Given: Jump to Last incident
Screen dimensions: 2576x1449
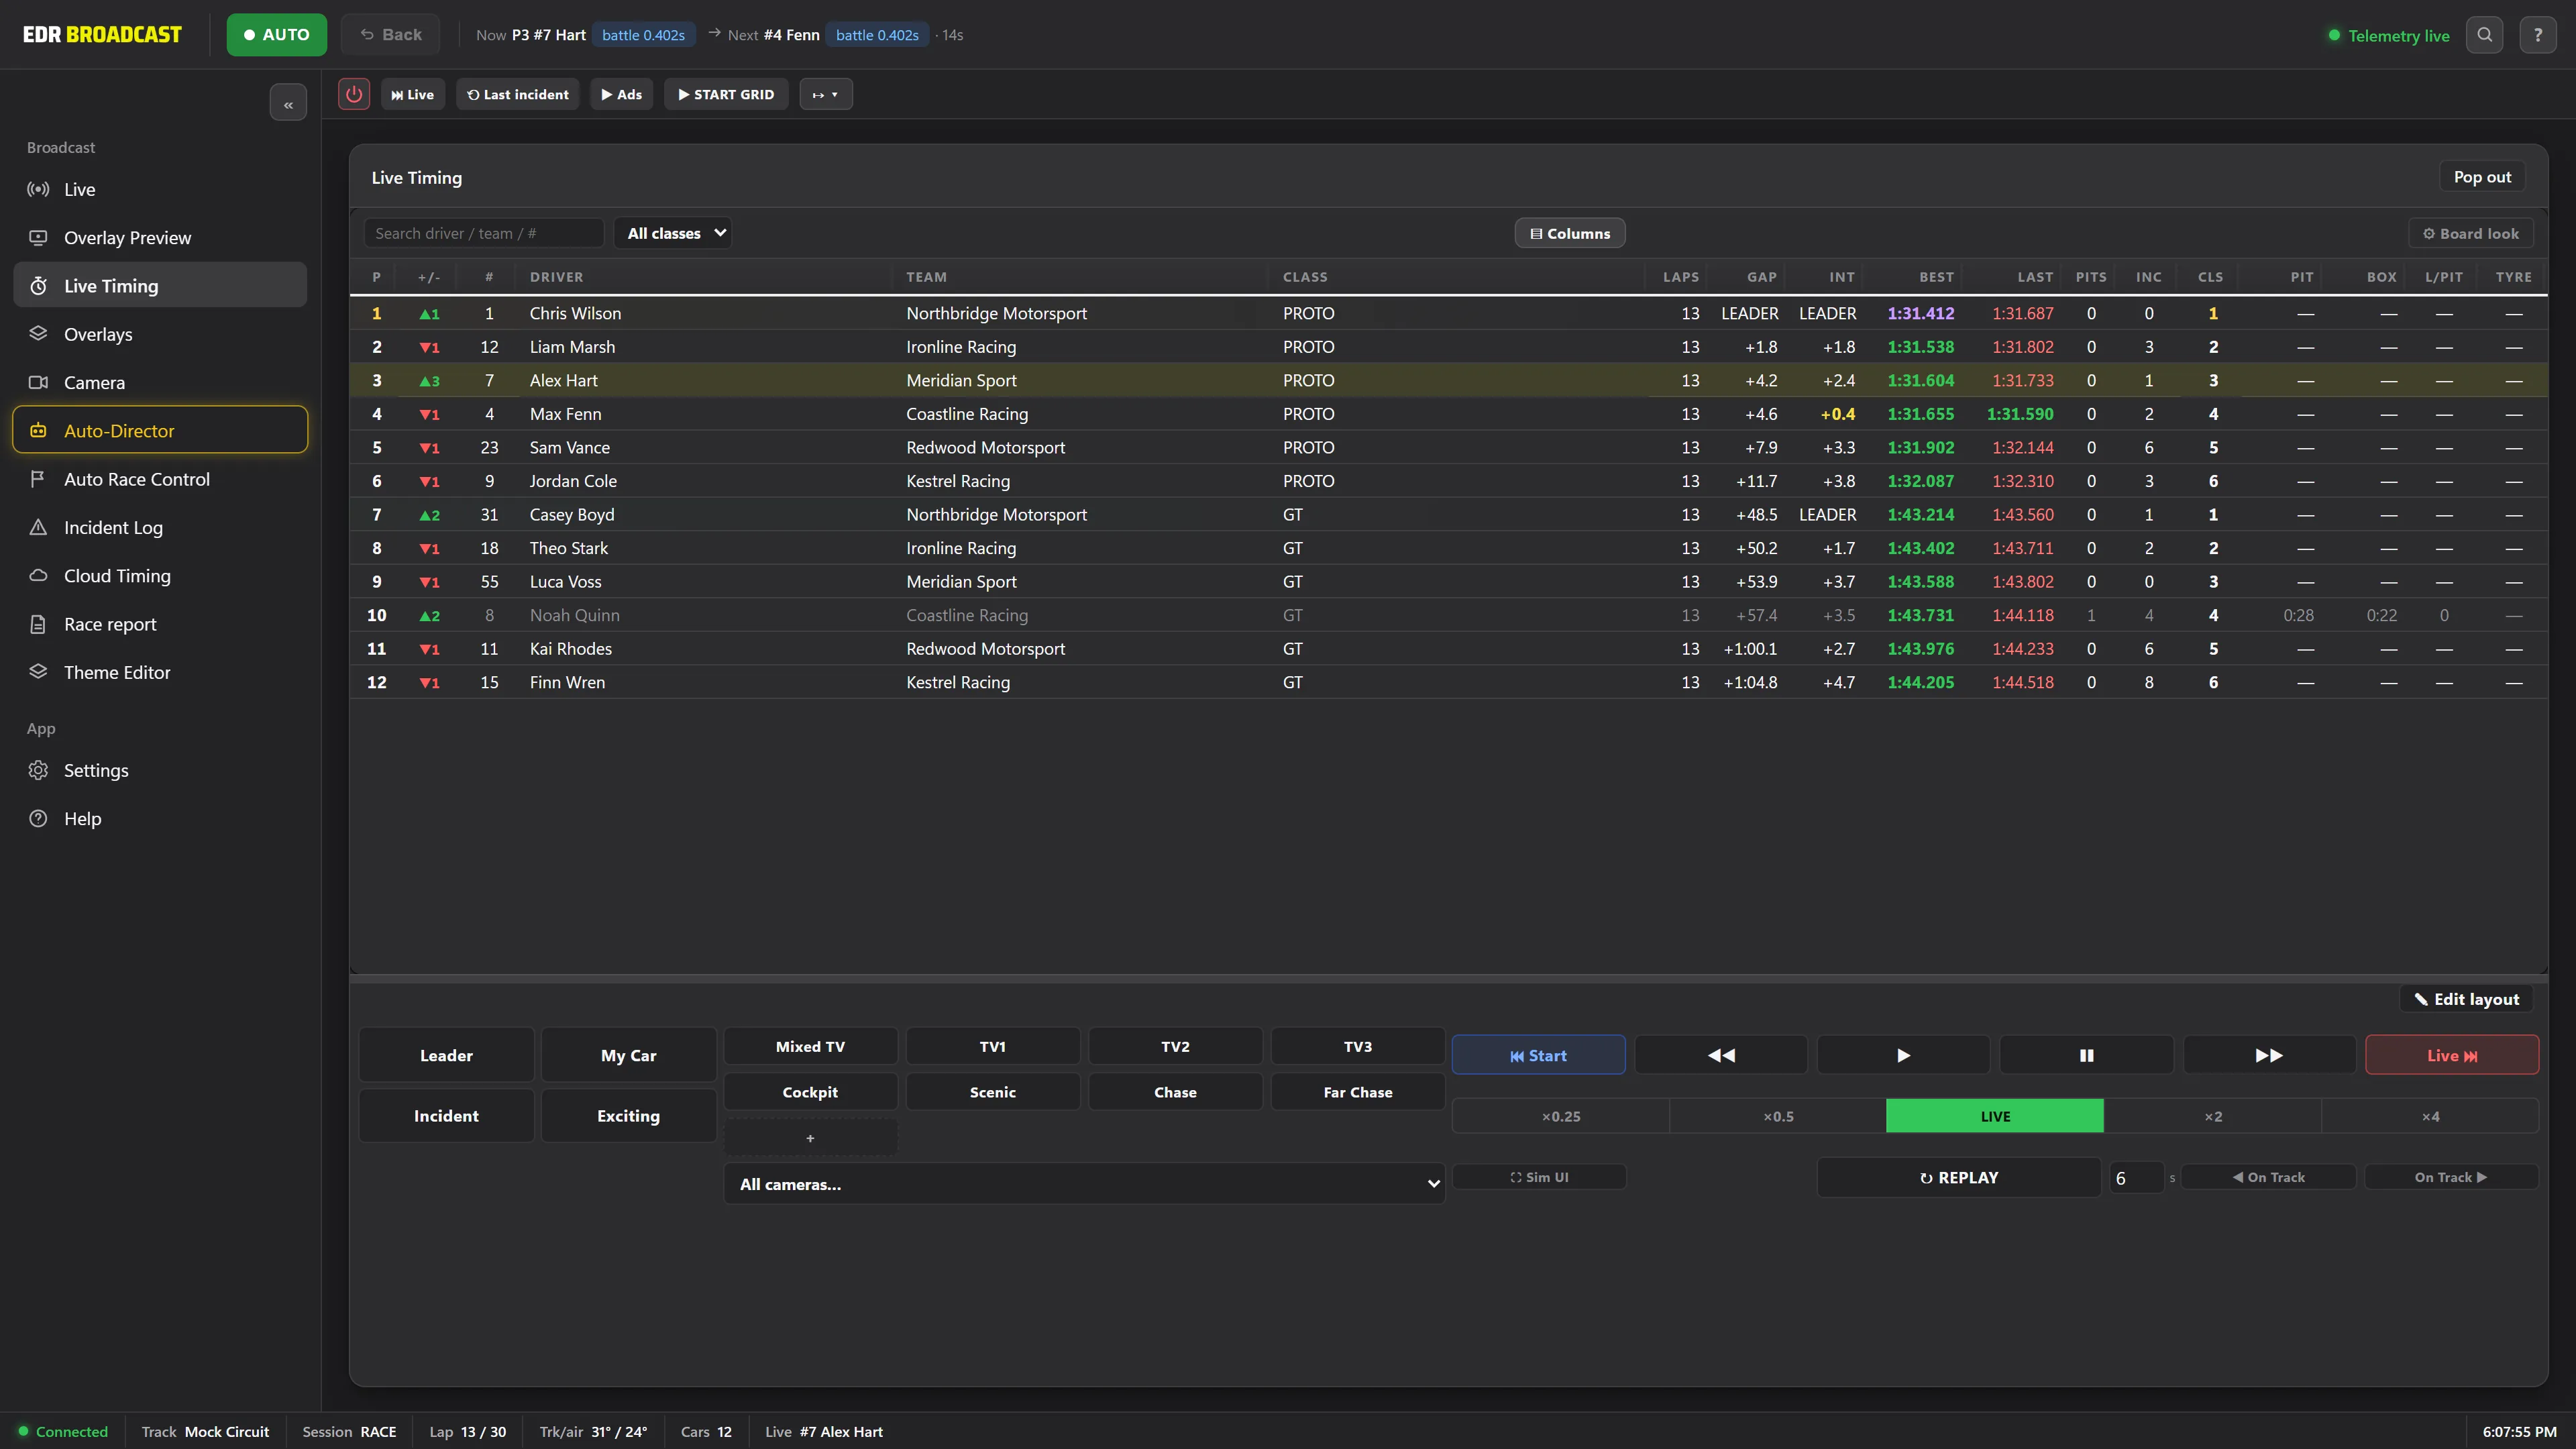Looking at the screenshot, I should 518,94.
